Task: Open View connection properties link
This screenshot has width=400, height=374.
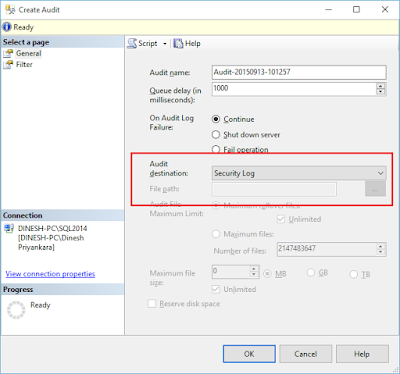Action: [x=50, y=274]
